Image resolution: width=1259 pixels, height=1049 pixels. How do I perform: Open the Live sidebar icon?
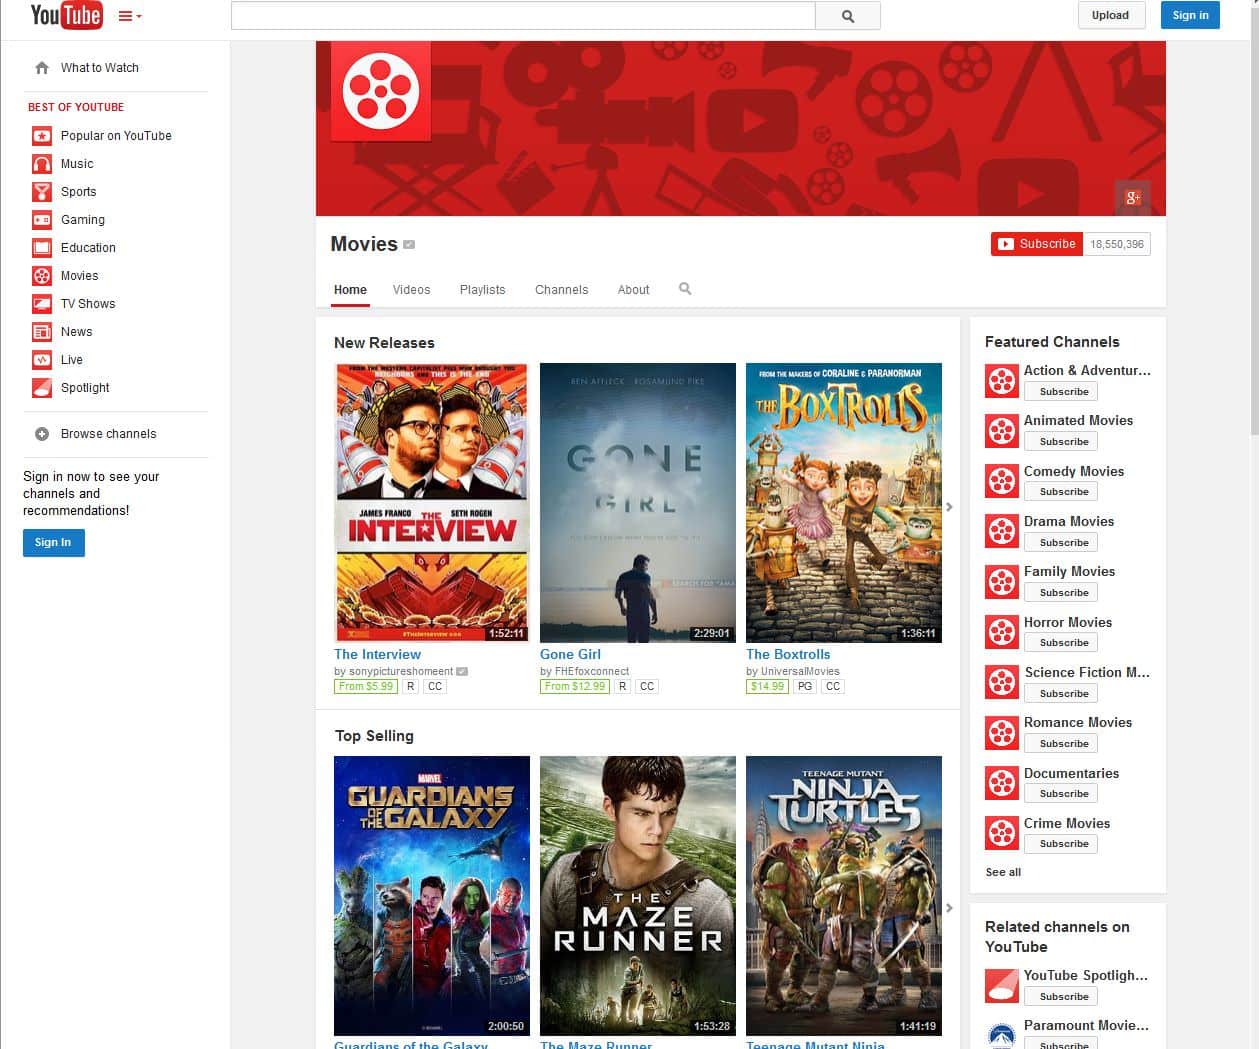point(42,360)
